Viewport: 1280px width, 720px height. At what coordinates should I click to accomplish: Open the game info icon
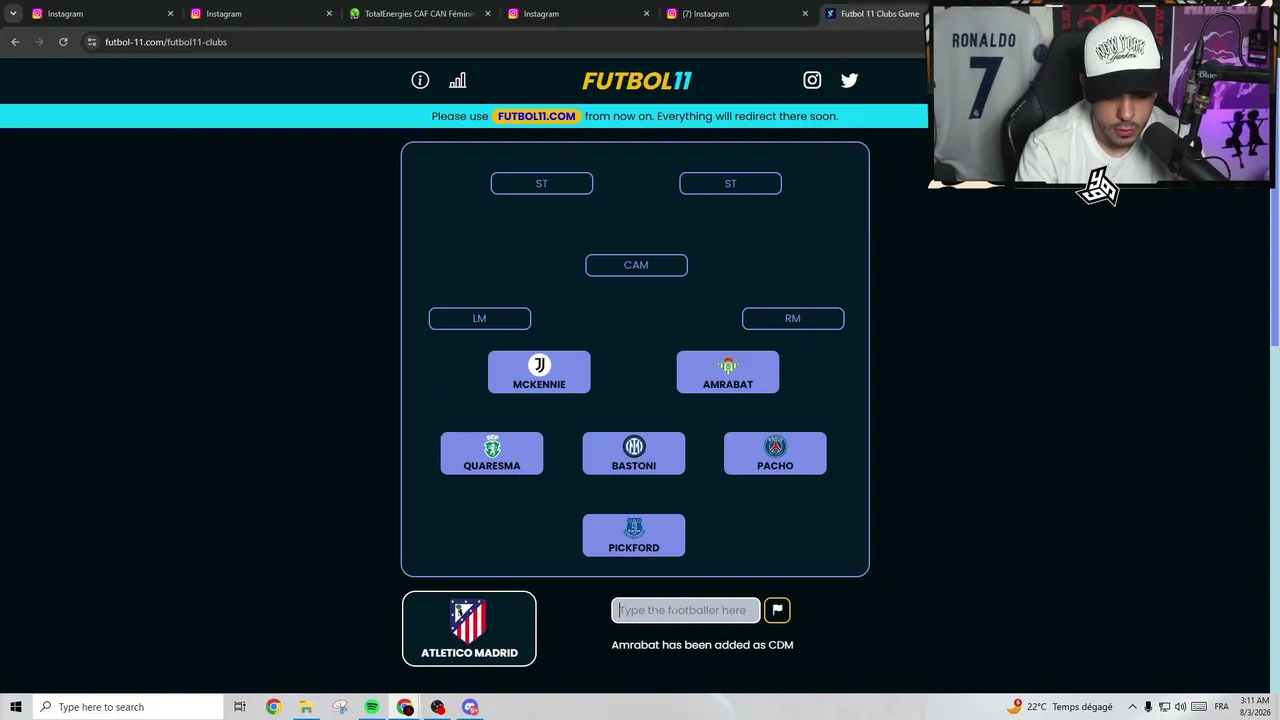(x=420, y=80)
